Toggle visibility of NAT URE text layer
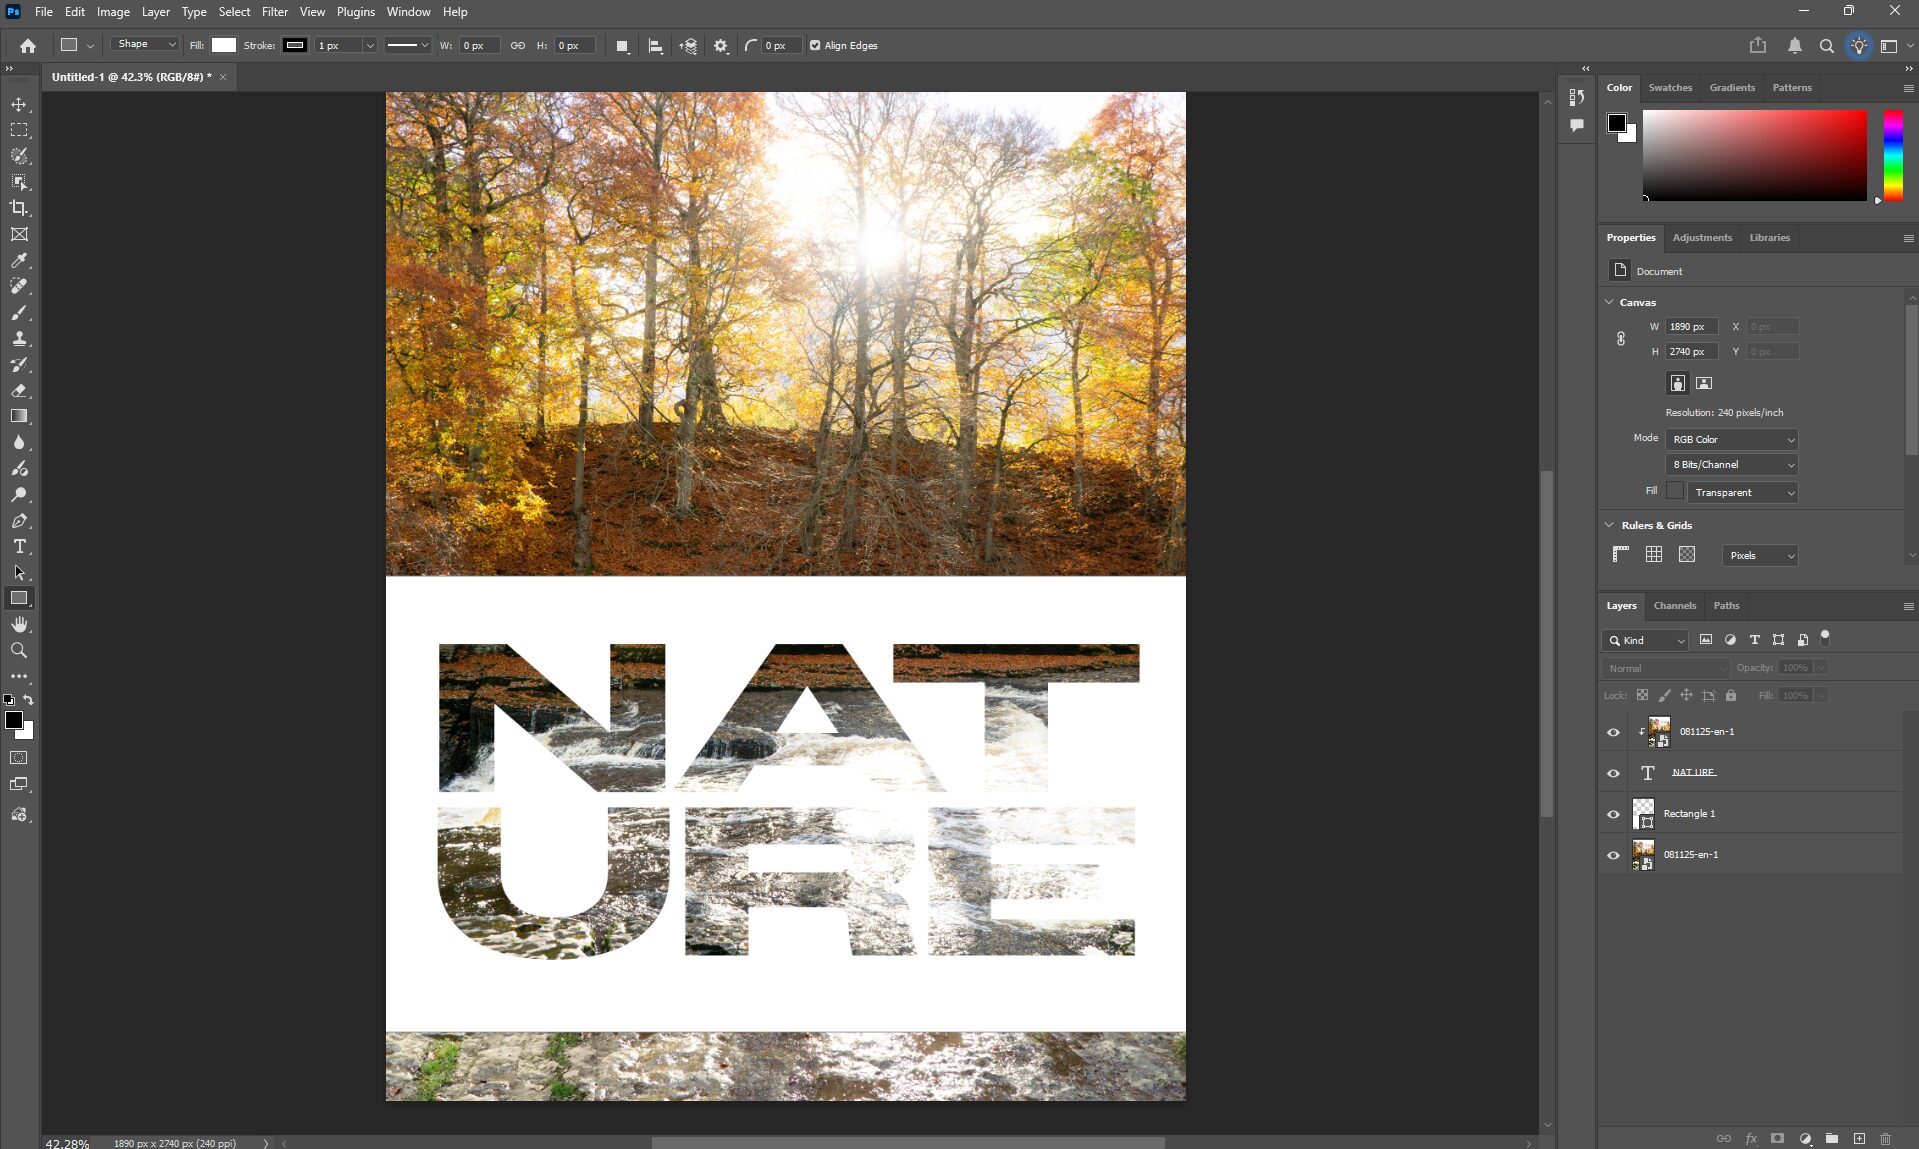The width and height of the screenshot is (1919, 1149). coord(1613,773)
